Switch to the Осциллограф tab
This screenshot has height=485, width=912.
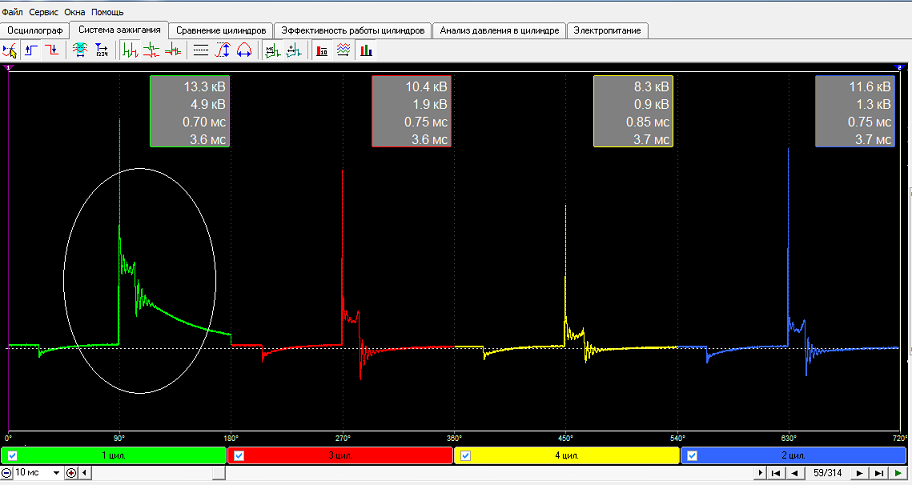pyautogui.click(x=35, y=30)
